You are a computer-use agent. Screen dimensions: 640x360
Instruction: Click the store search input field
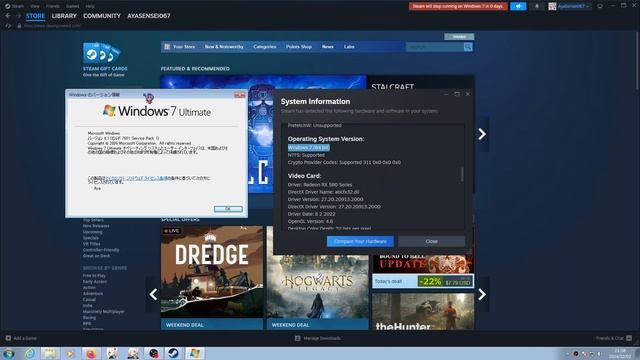434,47
